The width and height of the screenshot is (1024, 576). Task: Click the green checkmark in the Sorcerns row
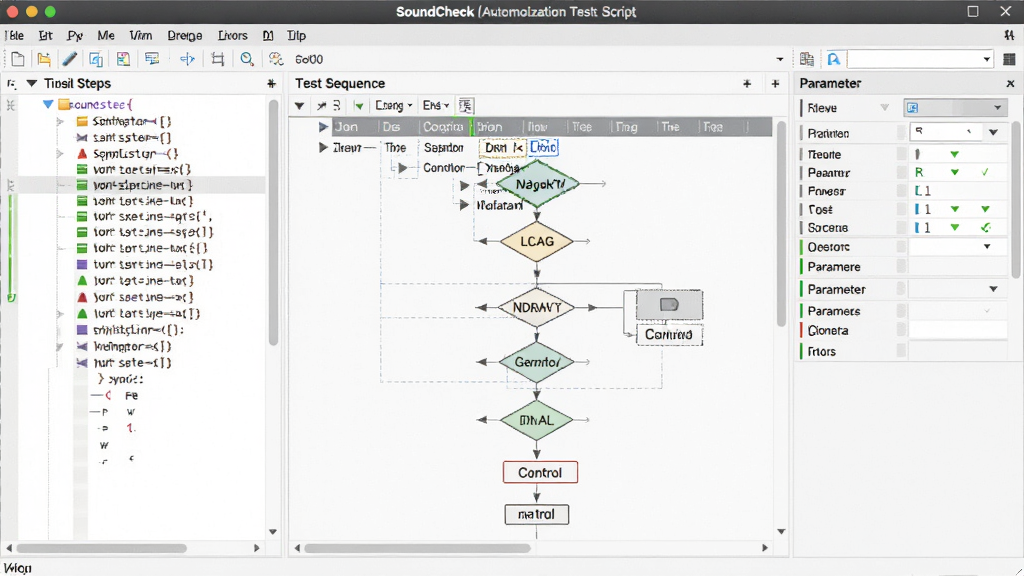point(985,227)
